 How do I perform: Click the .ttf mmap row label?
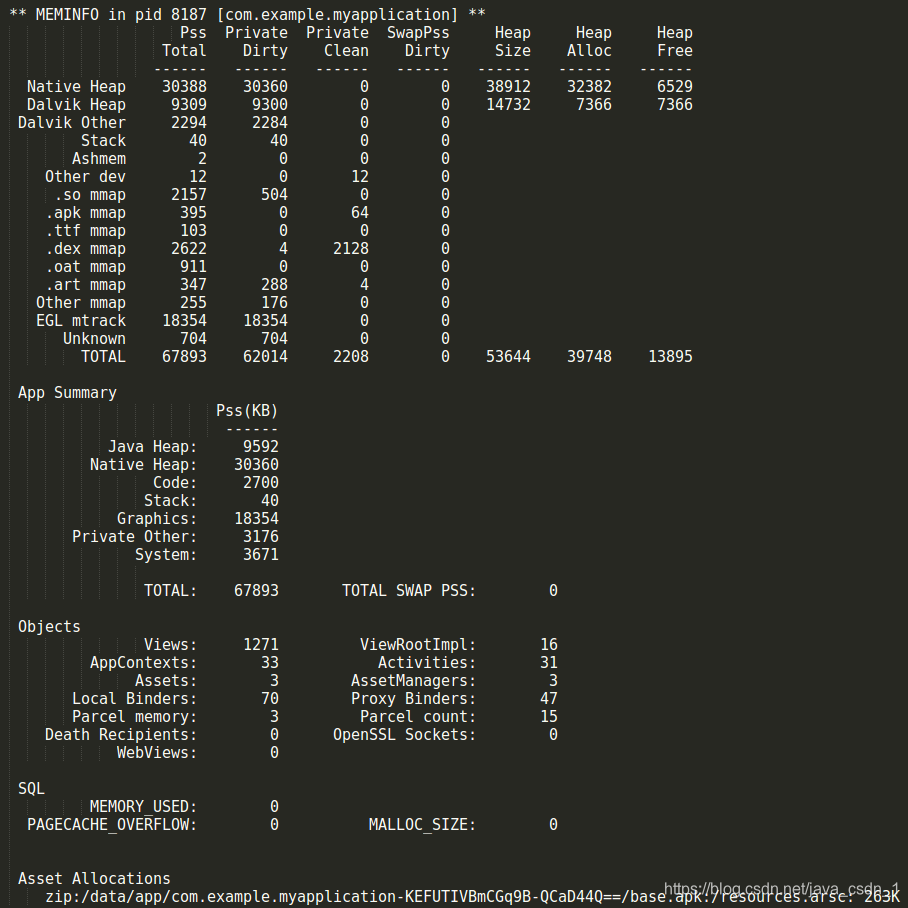point(85,230)
